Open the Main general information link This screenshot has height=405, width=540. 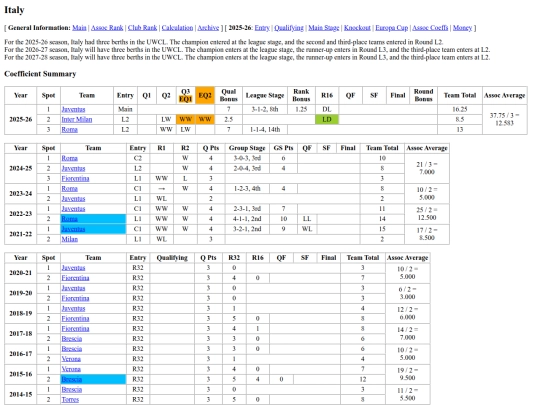79,28
